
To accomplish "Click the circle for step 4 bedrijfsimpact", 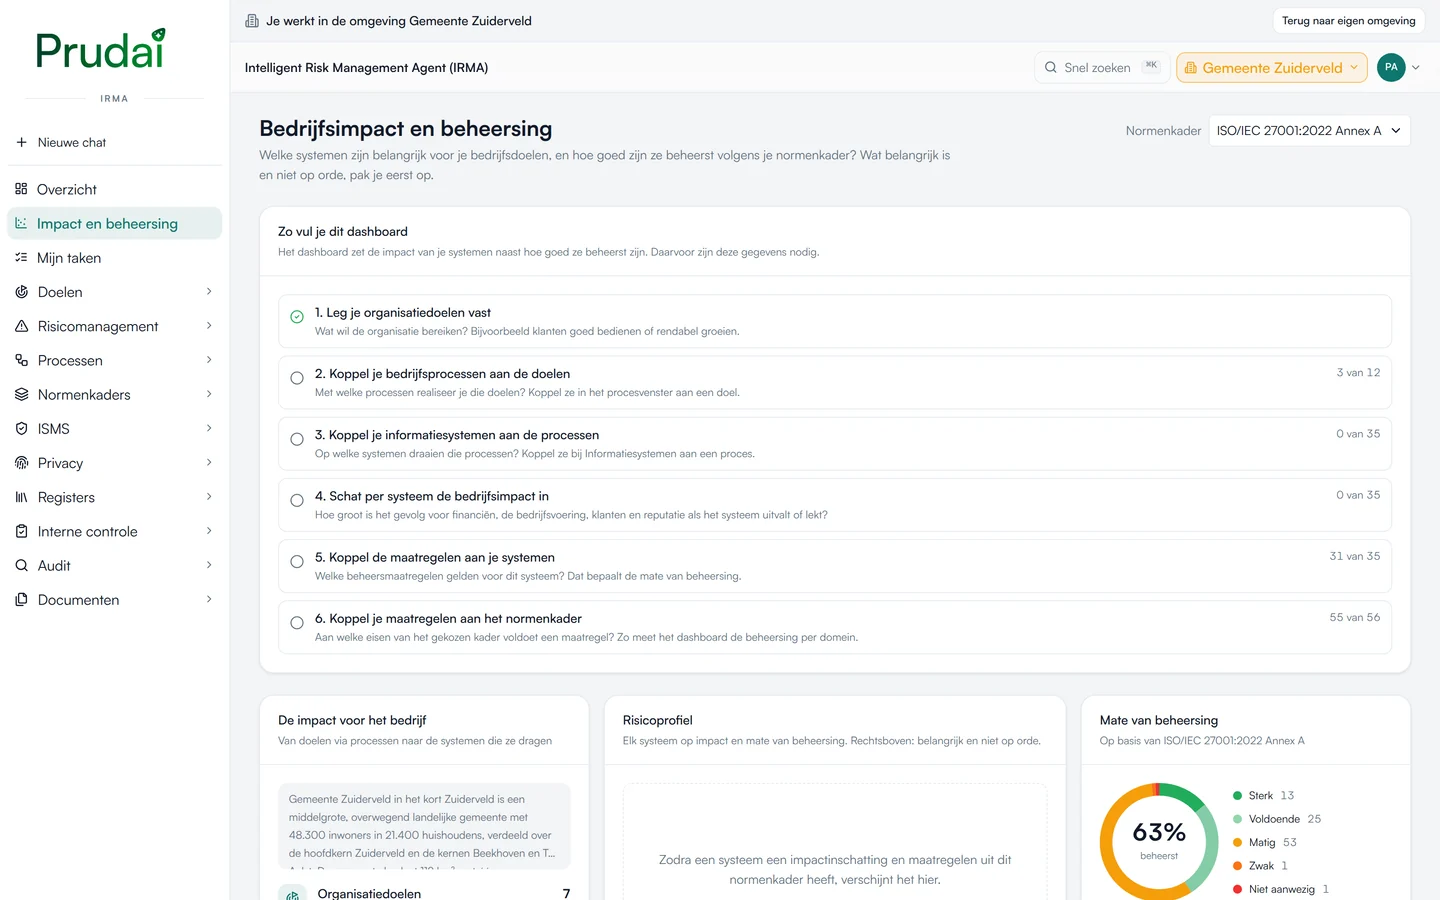I will pyautogui.click(x=297, y=500).
